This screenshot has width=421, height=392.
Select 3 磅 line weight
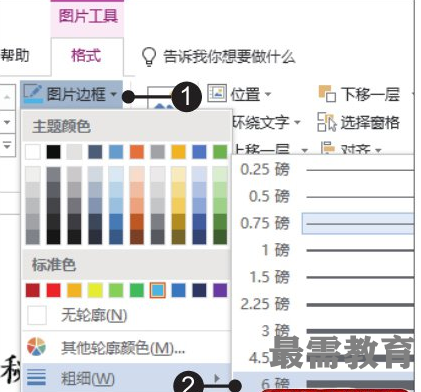click(323, 331)
